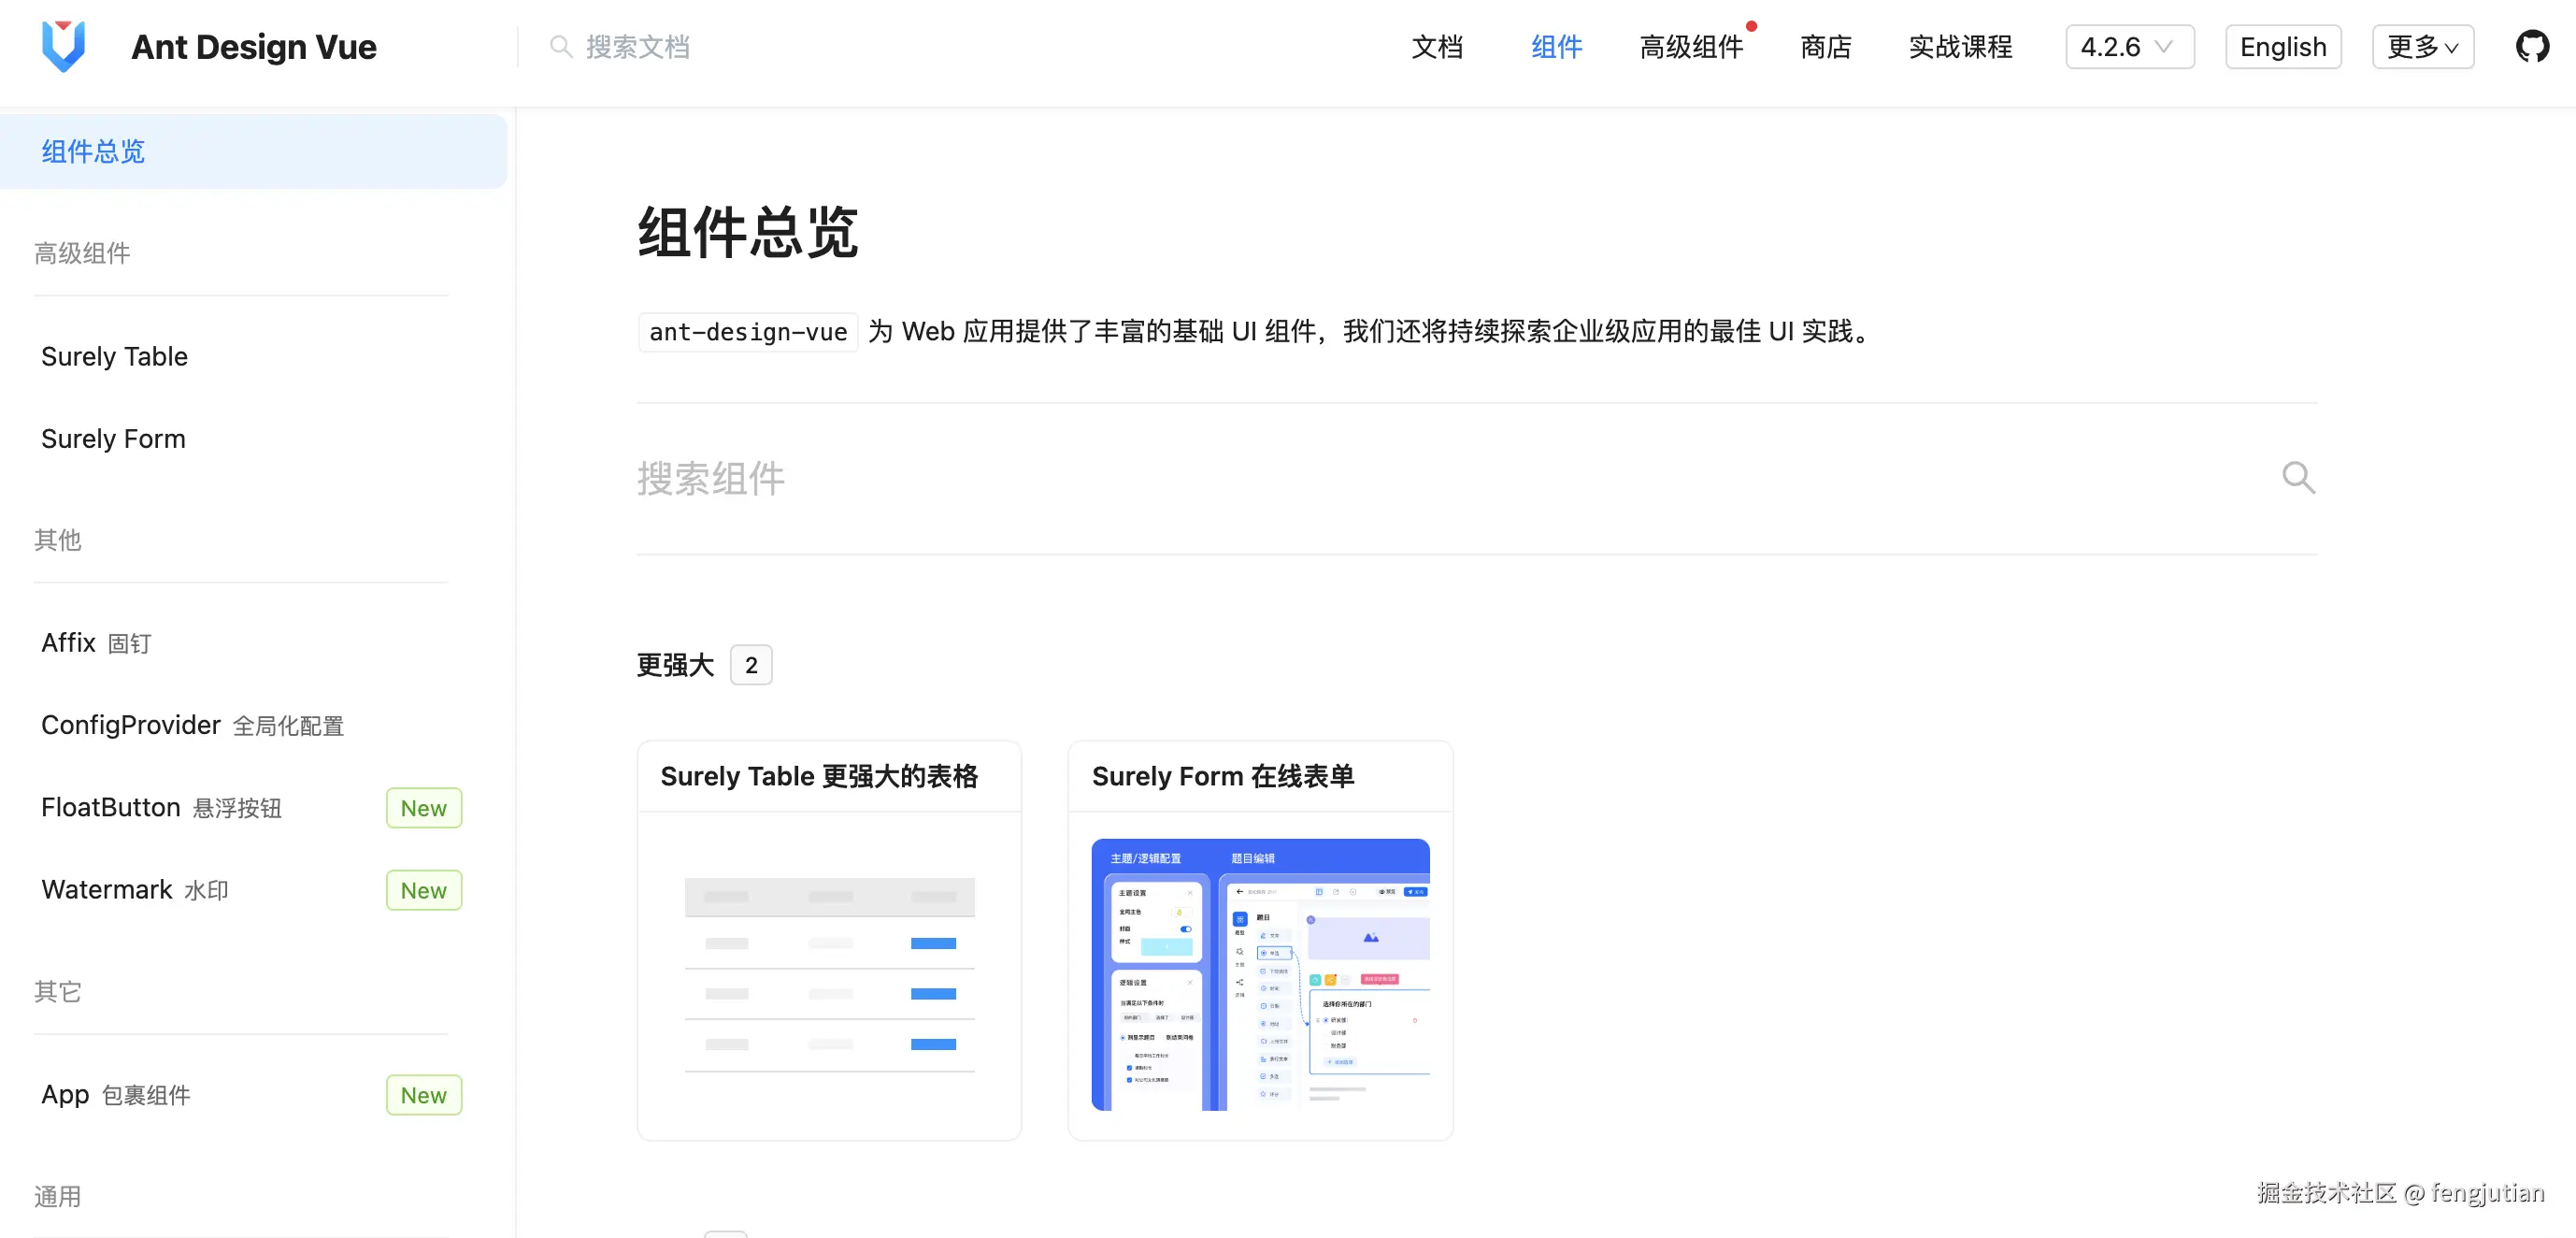Screen dimensions: 2576x1238
Task: Open the 商店 nav link
Action: pyautogui.click(x=1825, y=47)
